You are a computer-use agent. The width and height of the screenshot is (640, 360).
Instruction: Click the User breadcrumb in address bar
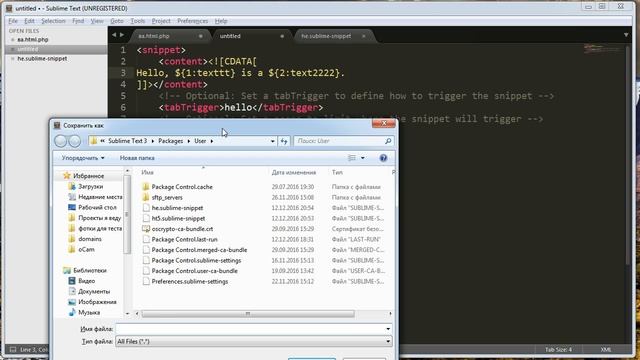(200, 141)
